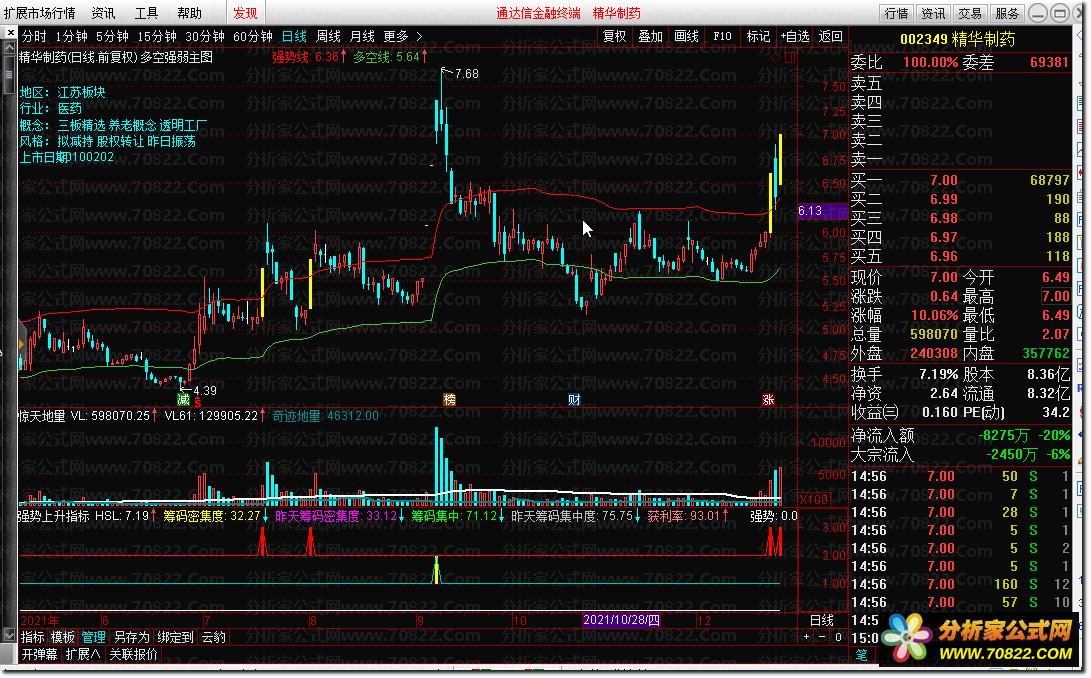This screenshot has height=678, width=1091.
Task: Click the 涨 marker below the chart
Action: pyautogui.click(x=768, y=400)
